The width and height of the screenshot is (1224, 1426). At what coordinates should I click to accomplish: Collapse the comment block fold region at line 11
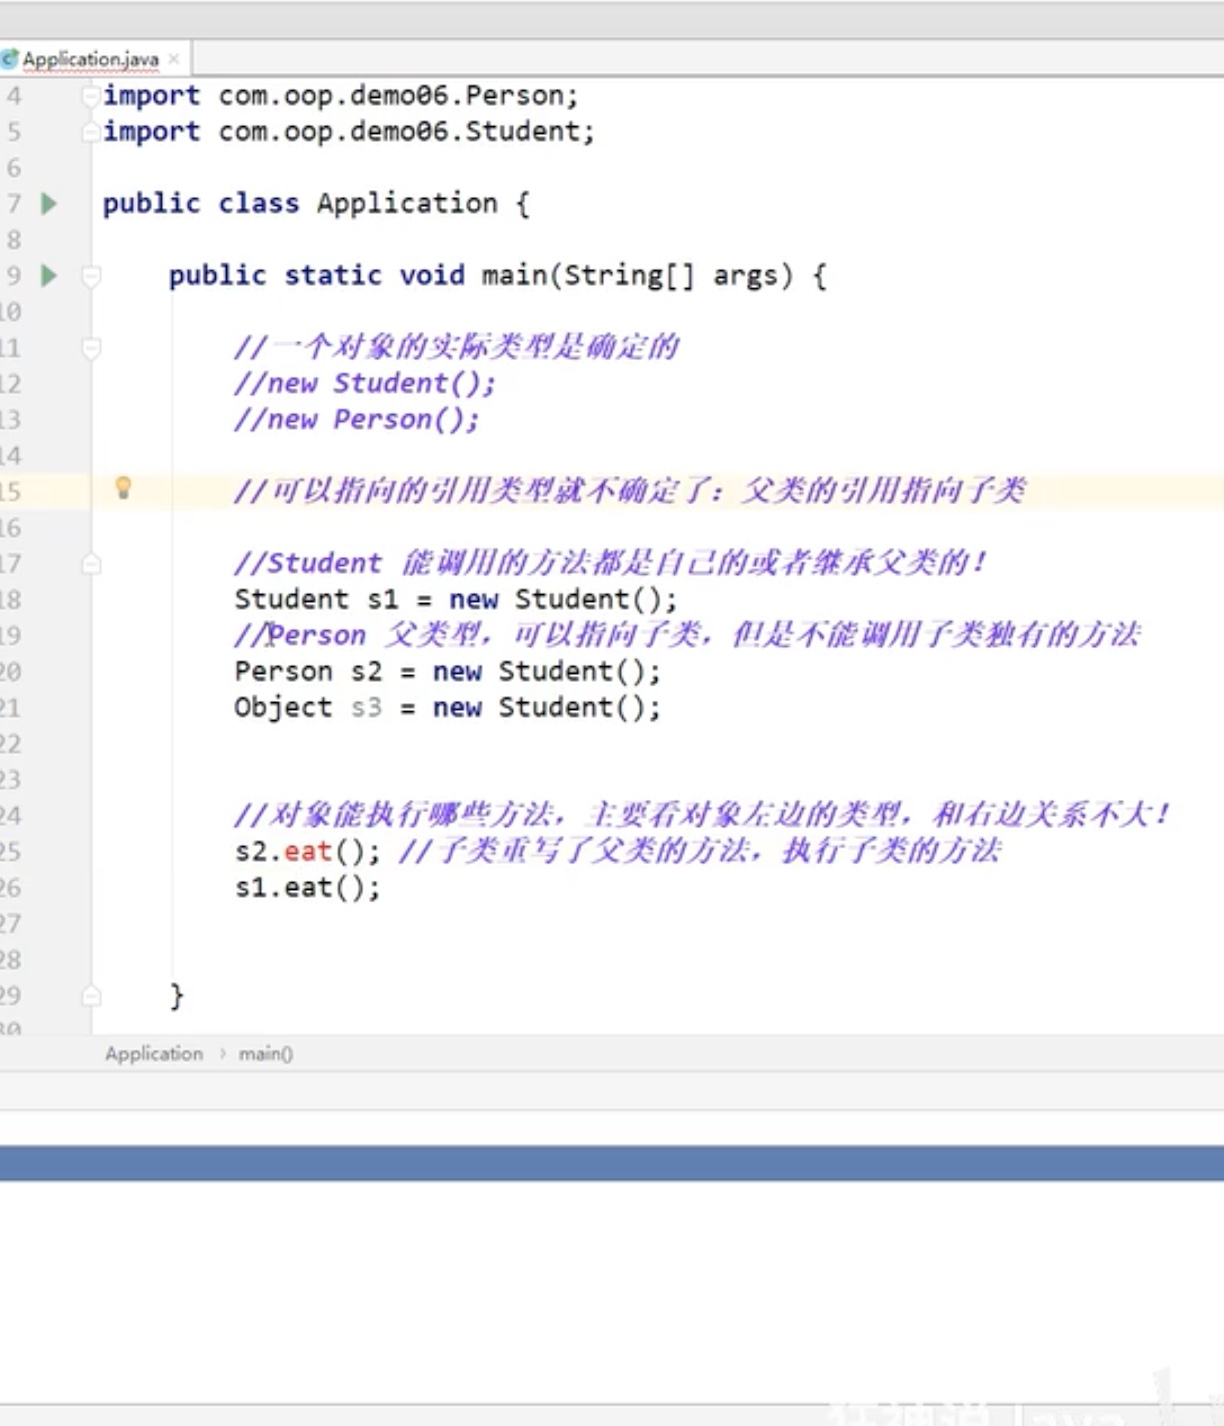pyautogui.click(x=91, y=348)
